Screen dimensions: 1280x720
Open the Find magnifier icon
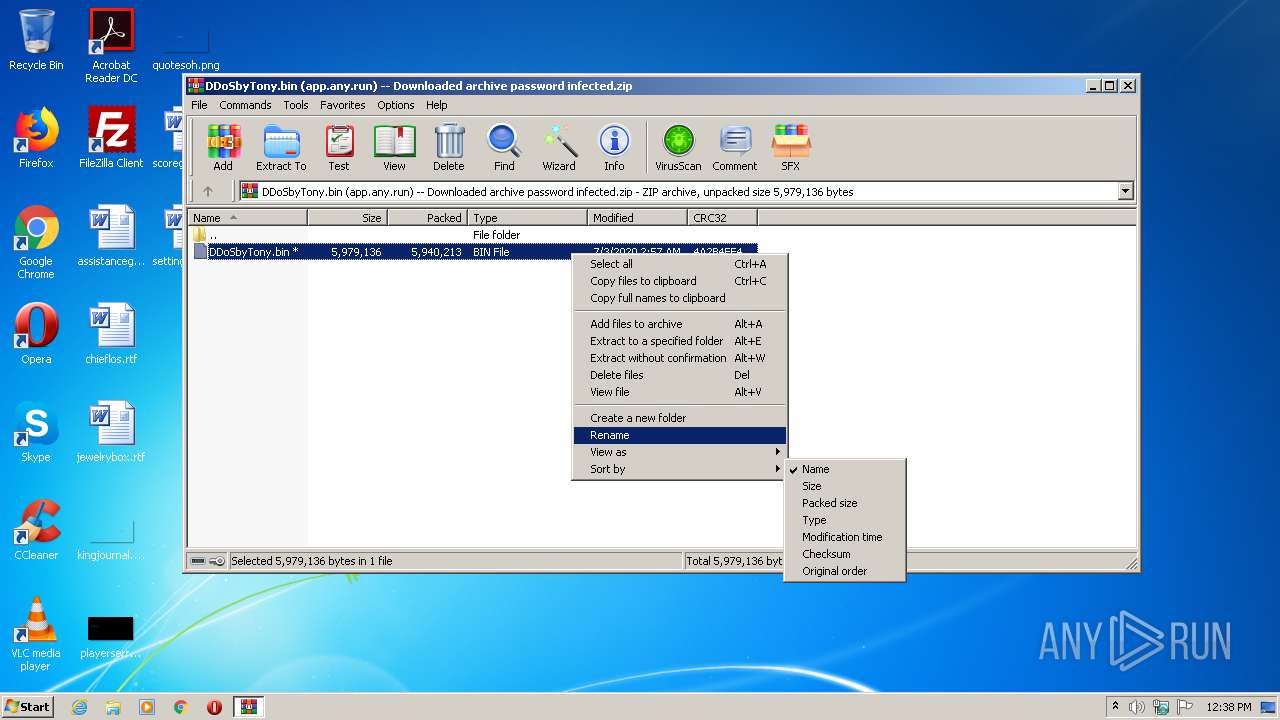pos(504,148)
